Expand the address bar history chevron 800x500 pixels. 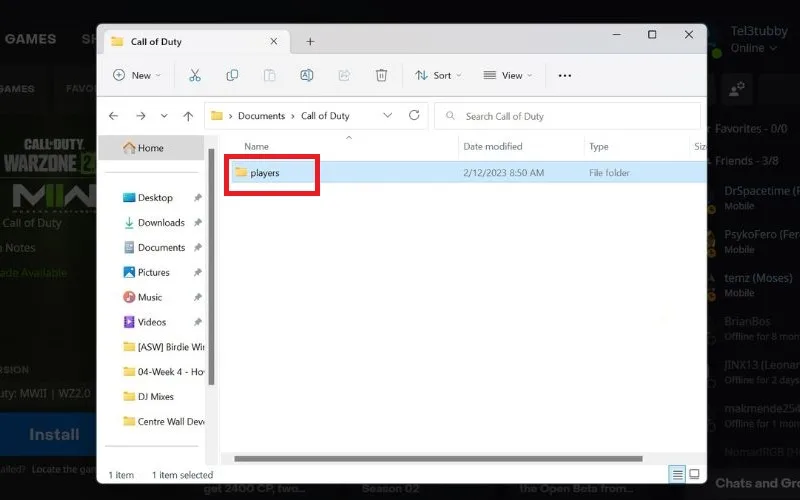pos(388,115)
